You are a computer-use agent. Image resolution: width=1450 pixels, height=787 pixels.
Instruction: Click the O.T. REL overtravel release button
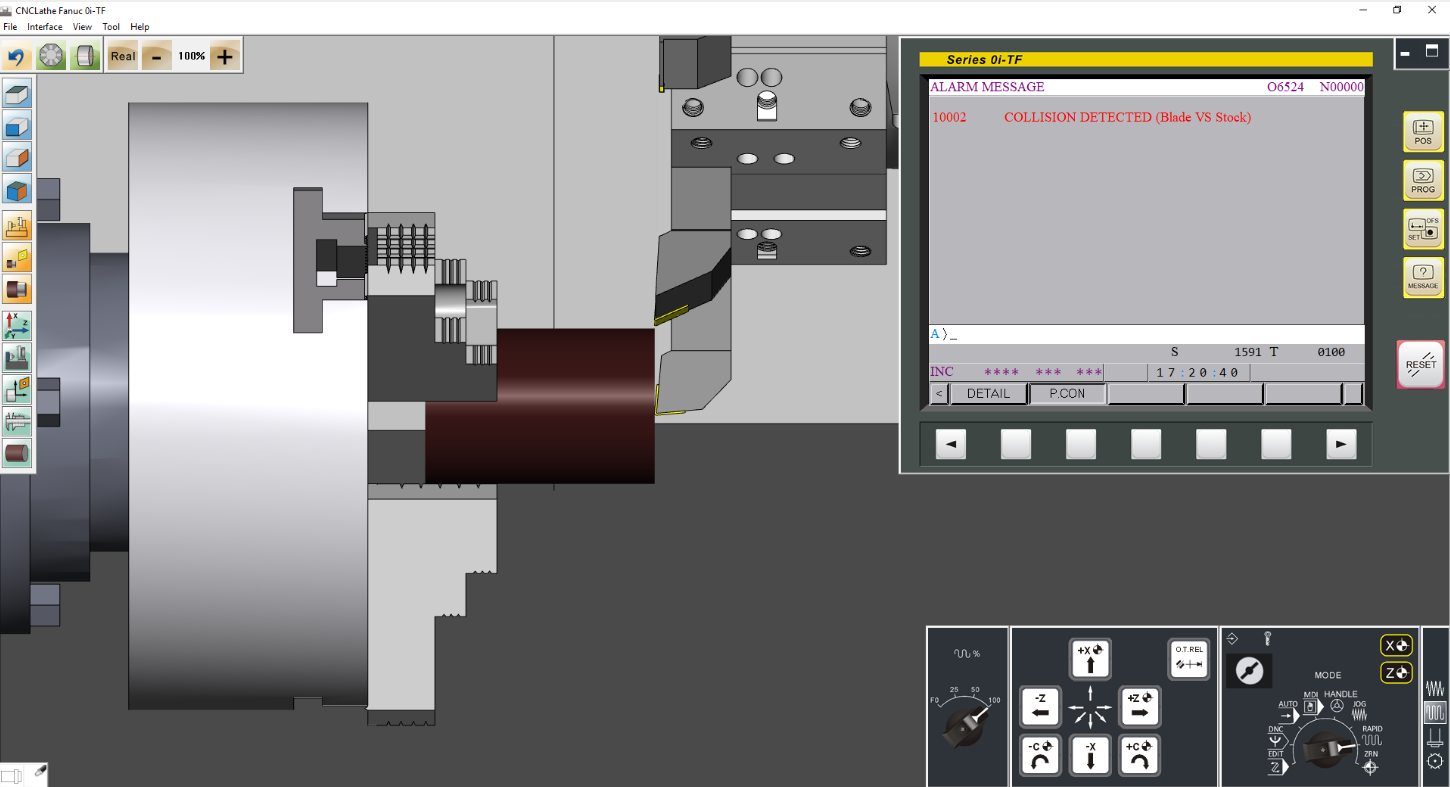(1188, 660)
